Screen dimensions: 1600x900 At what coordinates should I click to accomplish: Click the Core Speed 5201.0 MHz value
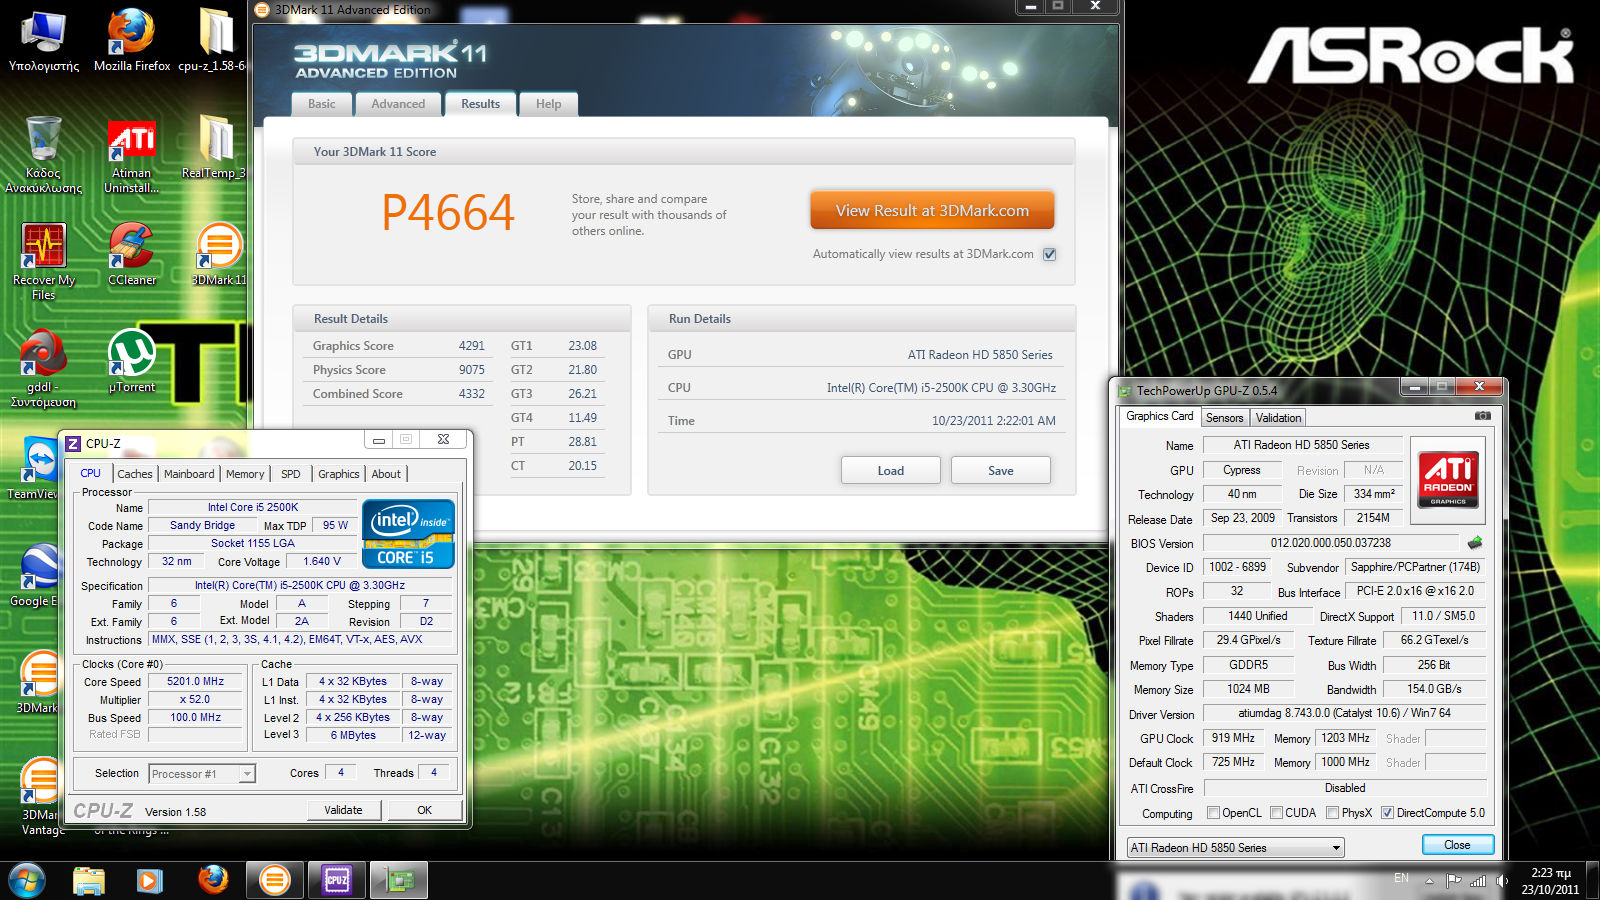pos(196,681)
